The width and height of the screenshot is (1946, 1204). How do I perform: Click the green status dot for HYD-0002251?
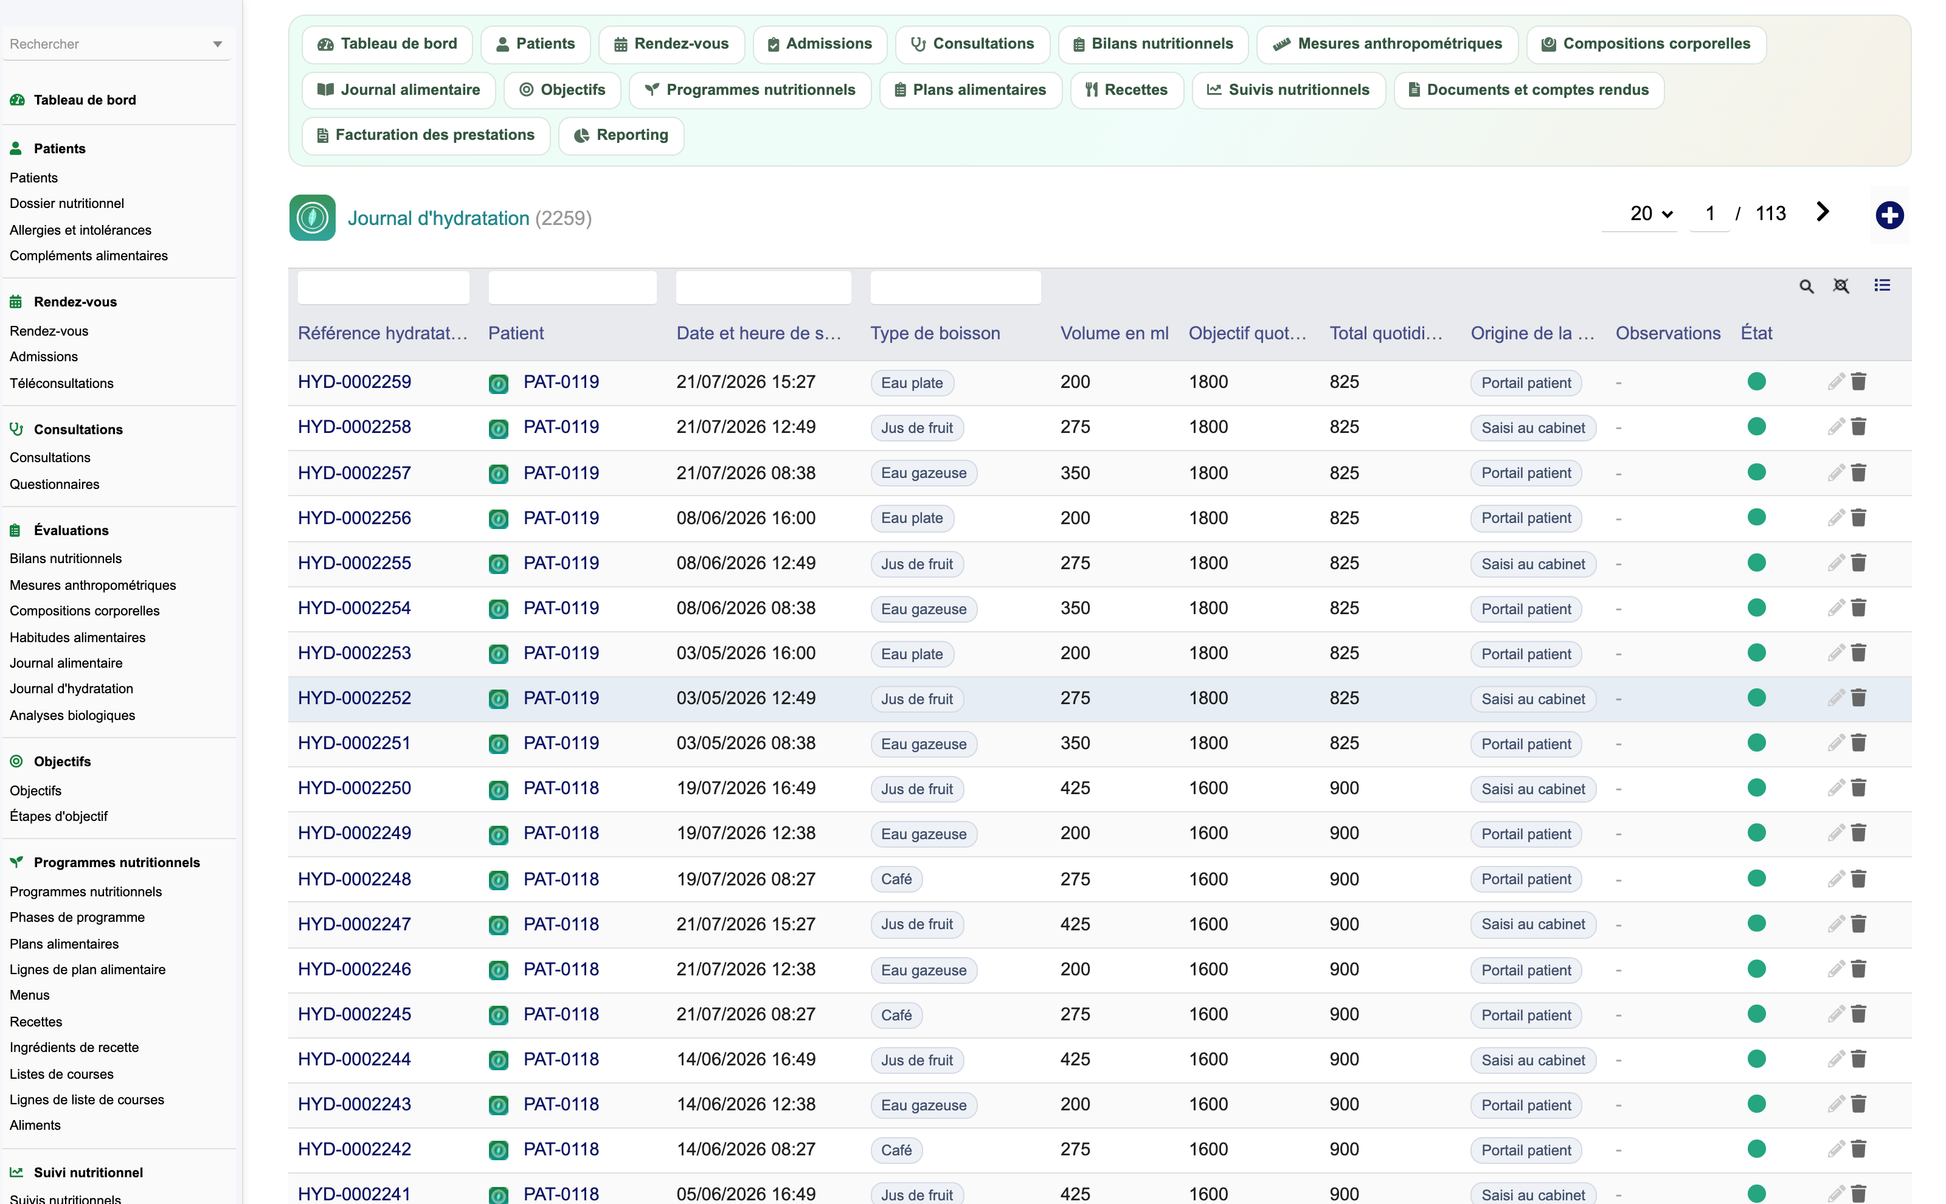(x=1756, y=743)
